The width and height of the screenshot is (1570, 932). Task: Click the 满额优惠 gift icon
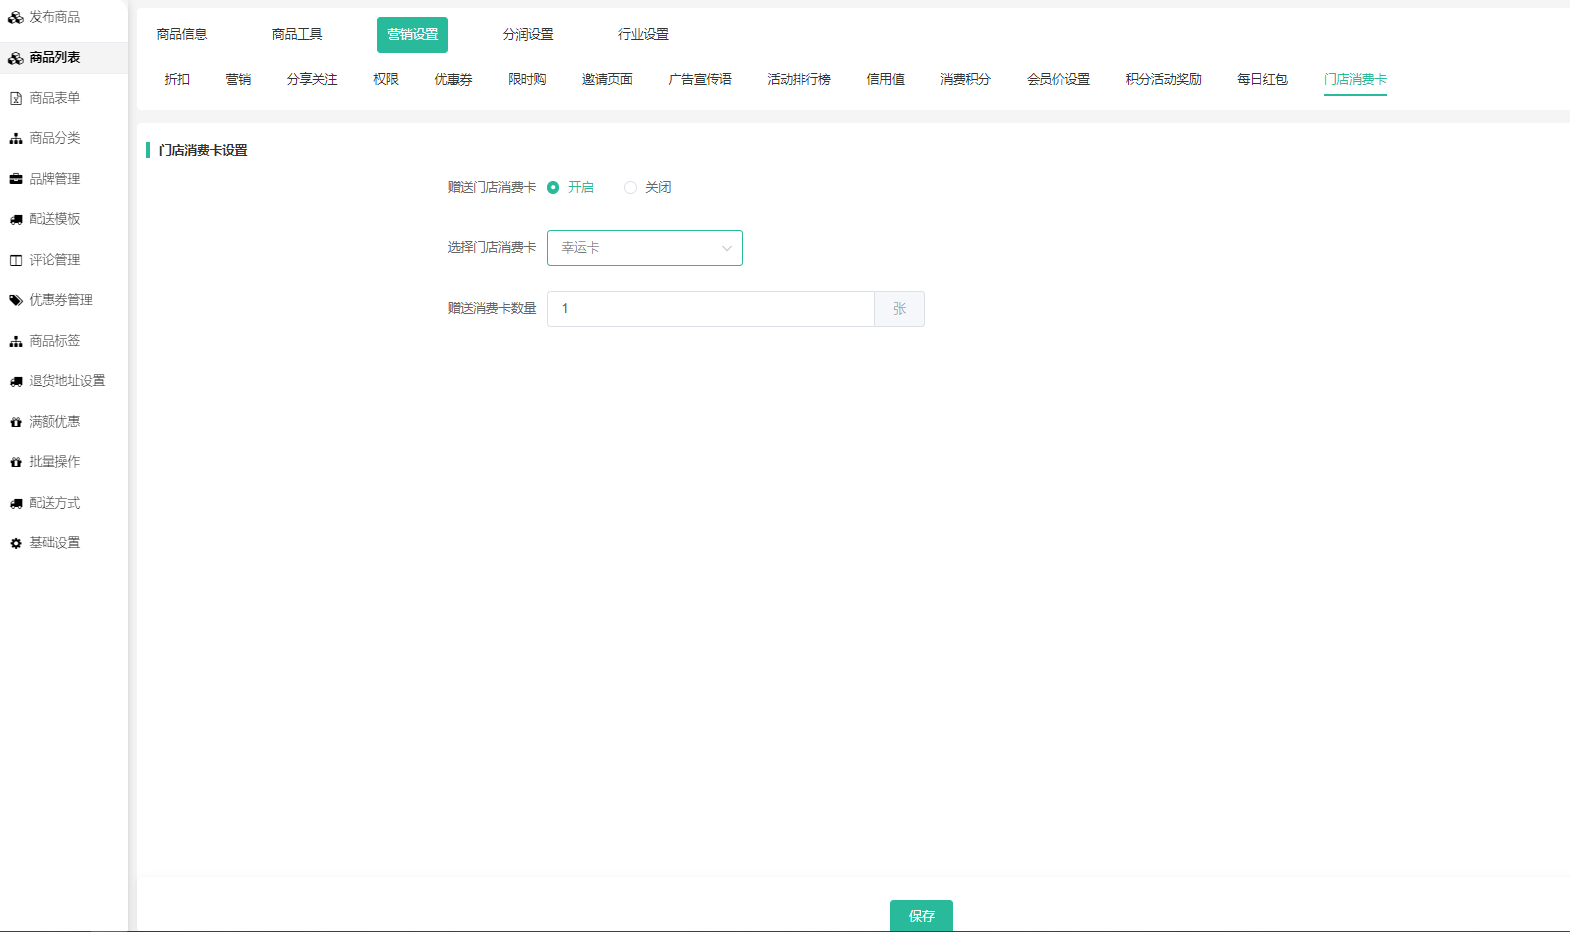coord(16,422)
